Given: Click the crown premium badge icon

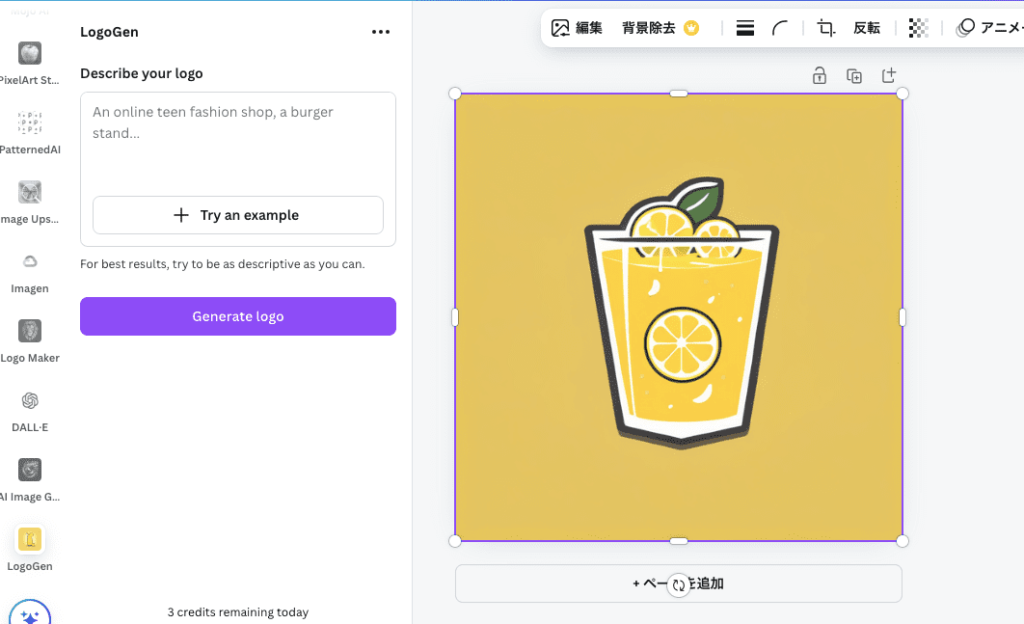Looking at the screenshot, I should click(691, 28).
